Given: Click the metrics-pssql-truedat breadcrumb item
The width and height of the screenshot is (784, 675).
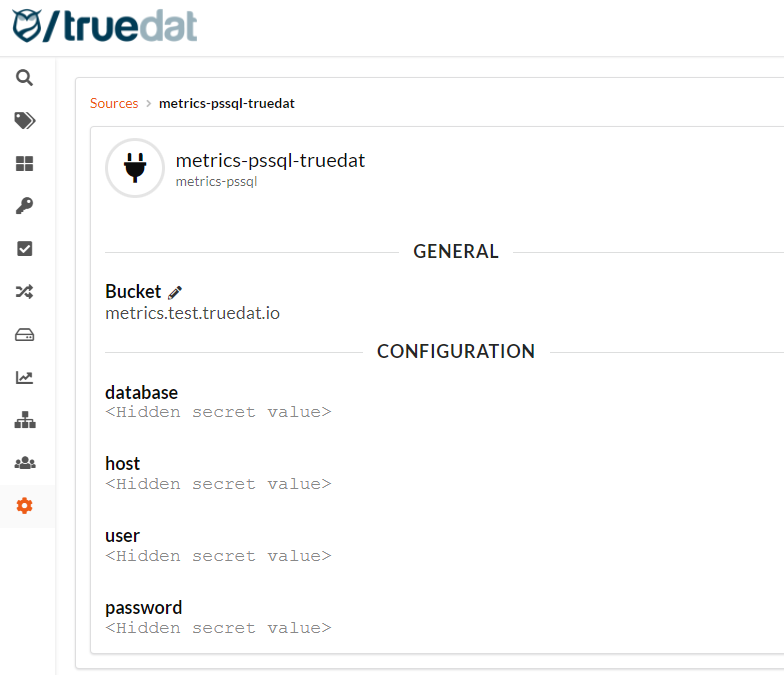Looking at the screenshot, I should click(x=227, y=103).
